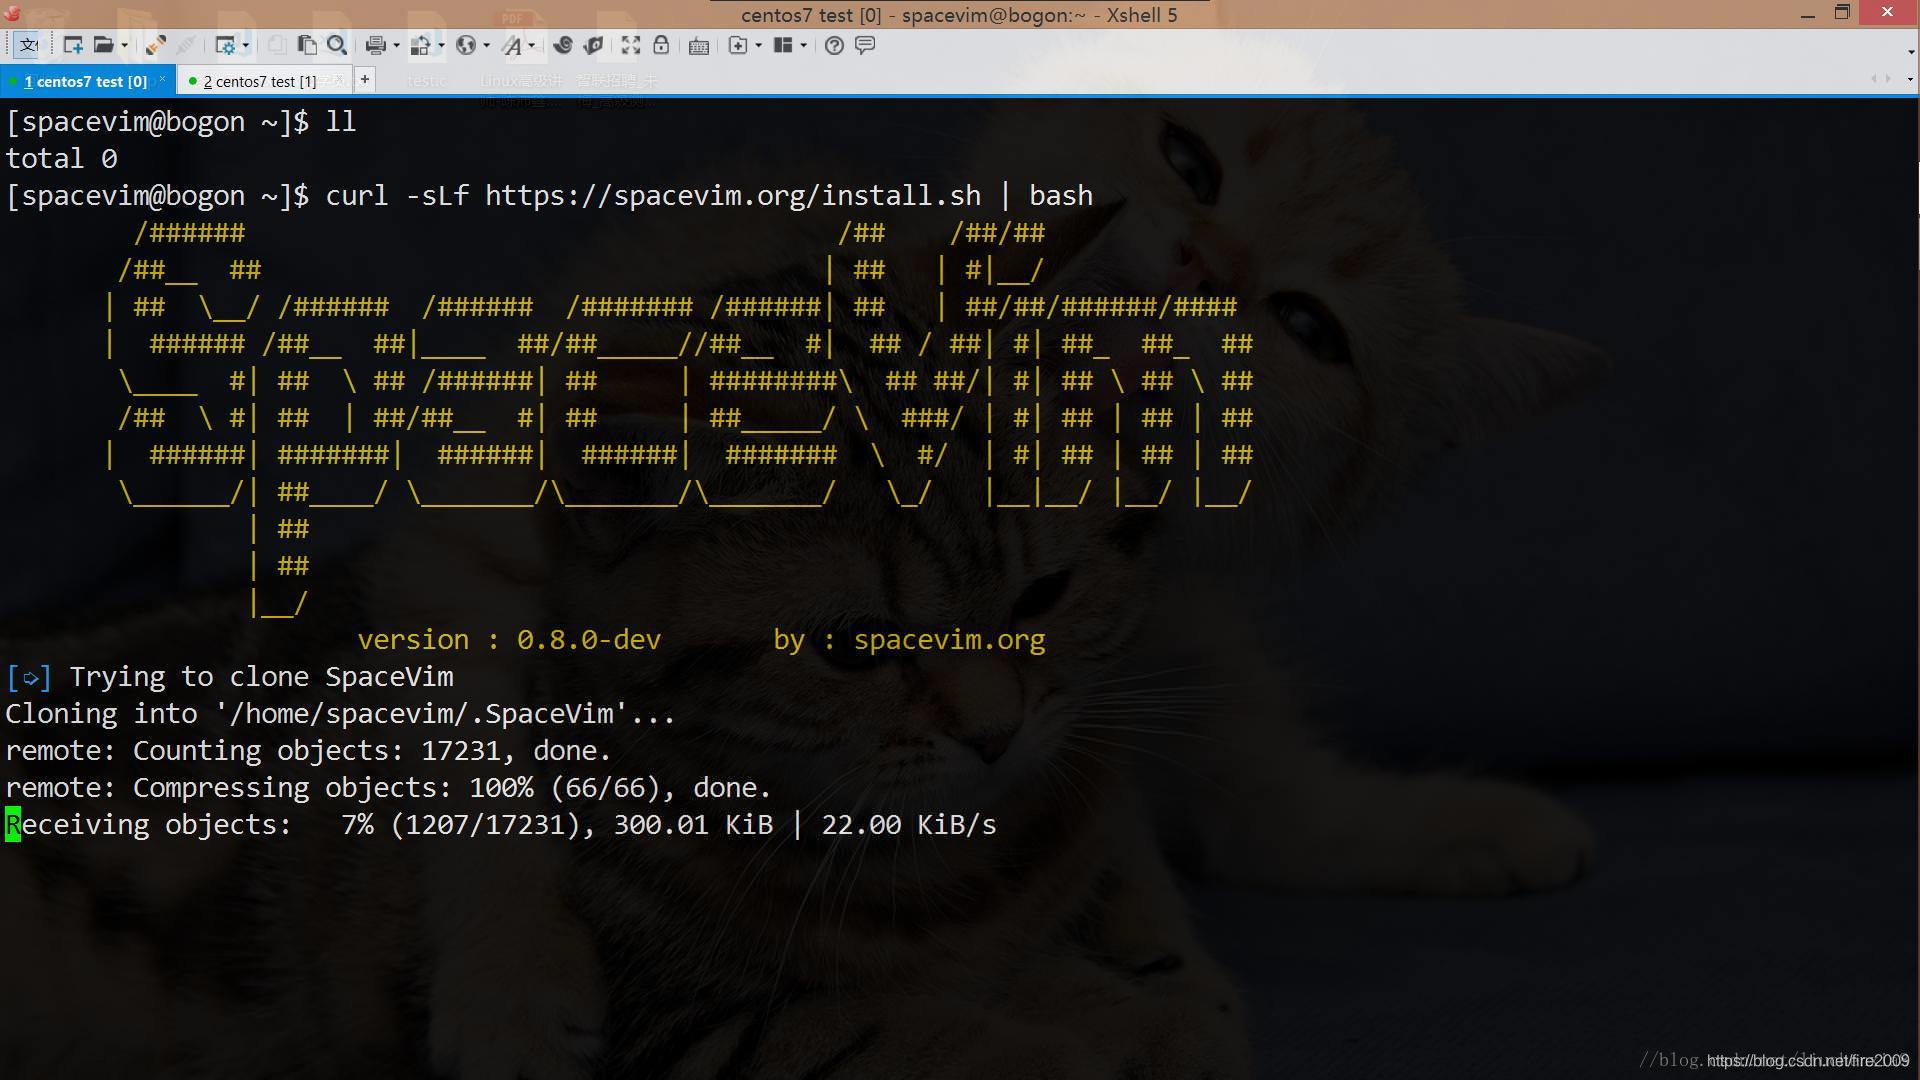1920x1080 pixels.
Task: Click the Open Session folder icon
Action: point(102,45)
